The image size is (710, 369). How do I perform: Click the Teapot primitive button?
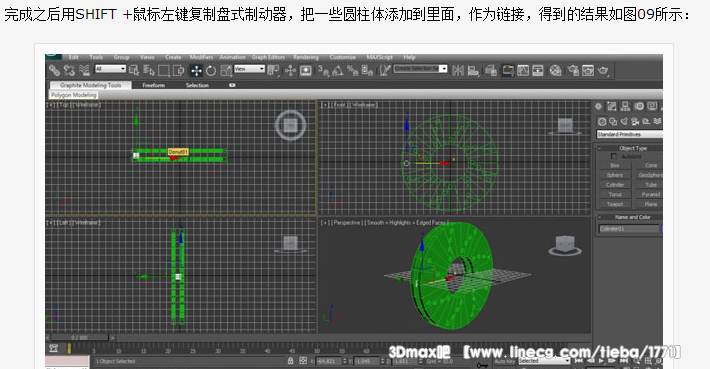[x=614, y=204]
